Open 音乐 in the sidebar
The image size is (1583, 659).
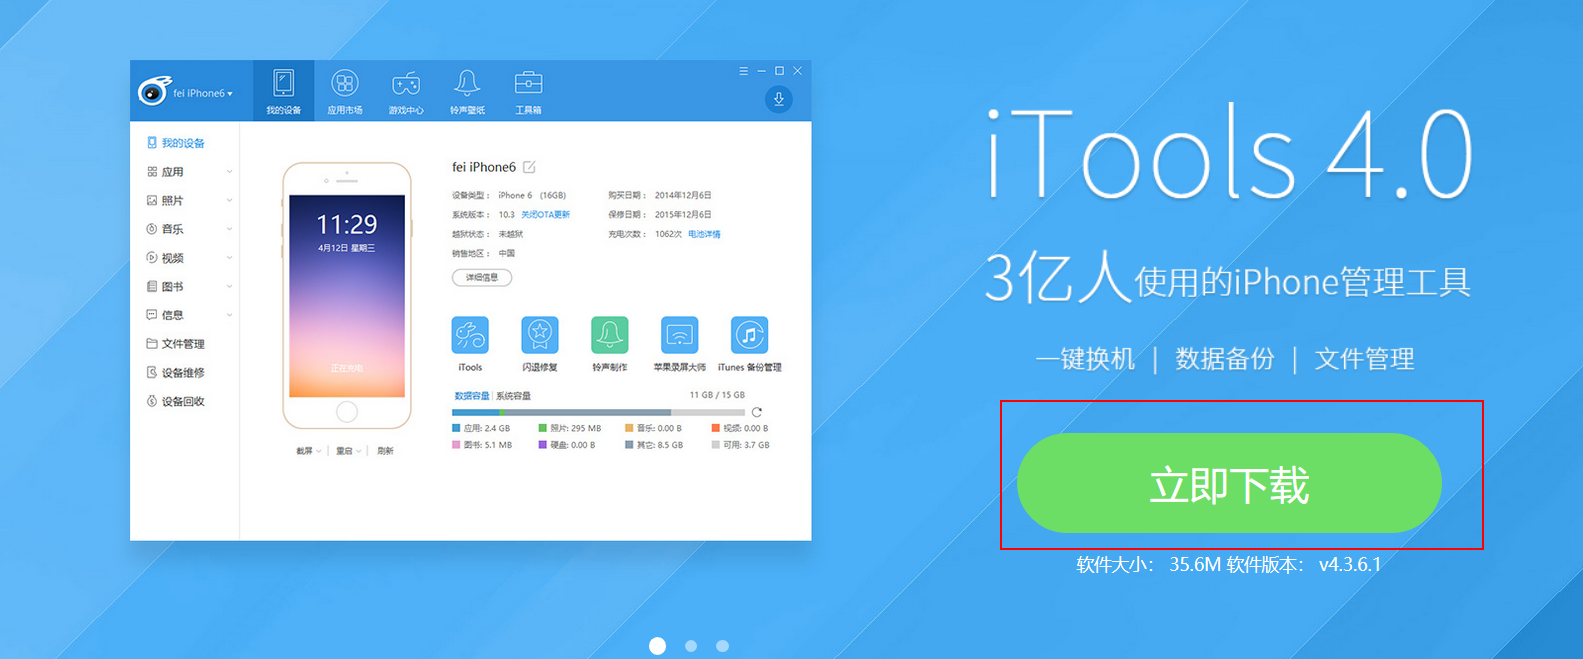coord(166,229)
